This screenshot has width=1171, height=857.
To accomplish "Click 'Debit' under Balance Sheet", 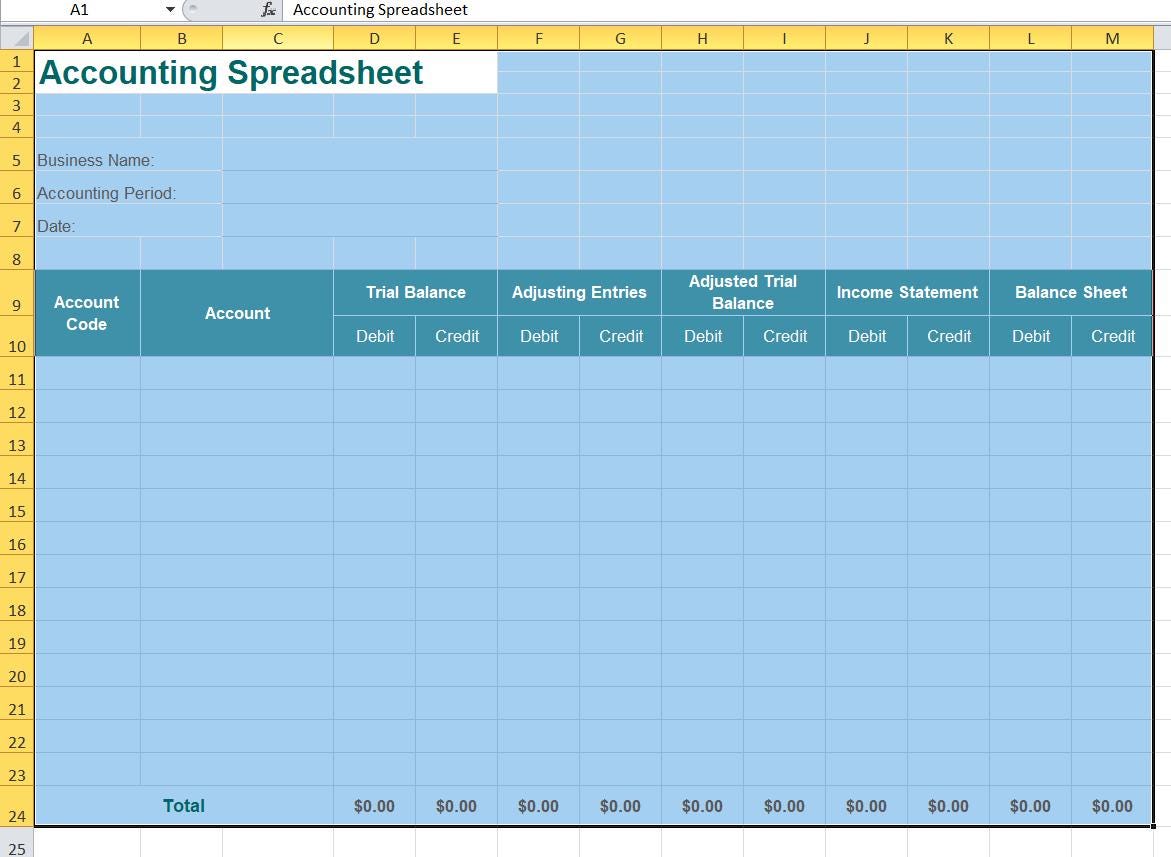I will 1031,336.
